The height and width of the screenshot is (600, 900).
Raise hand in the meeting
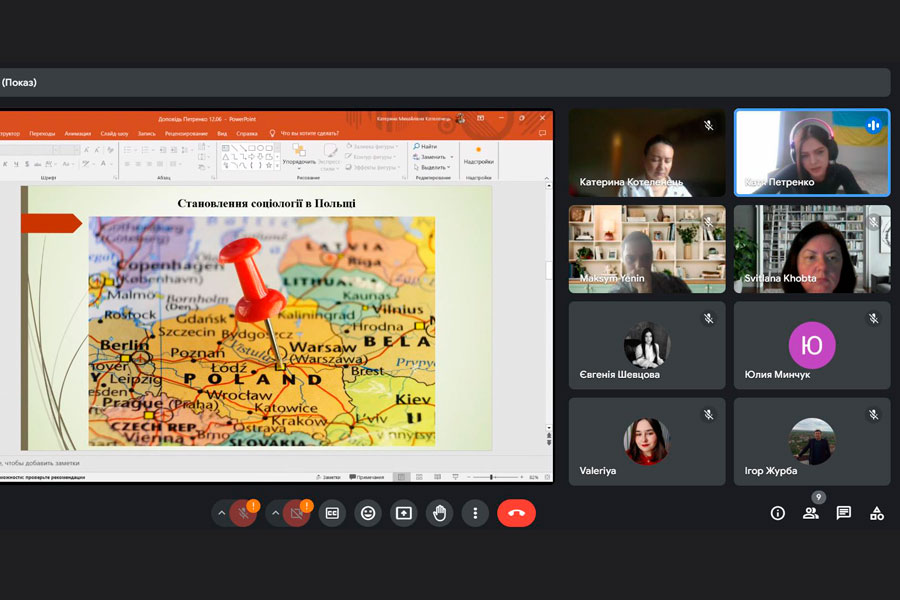pyautogui.click(x=439, y=513)
